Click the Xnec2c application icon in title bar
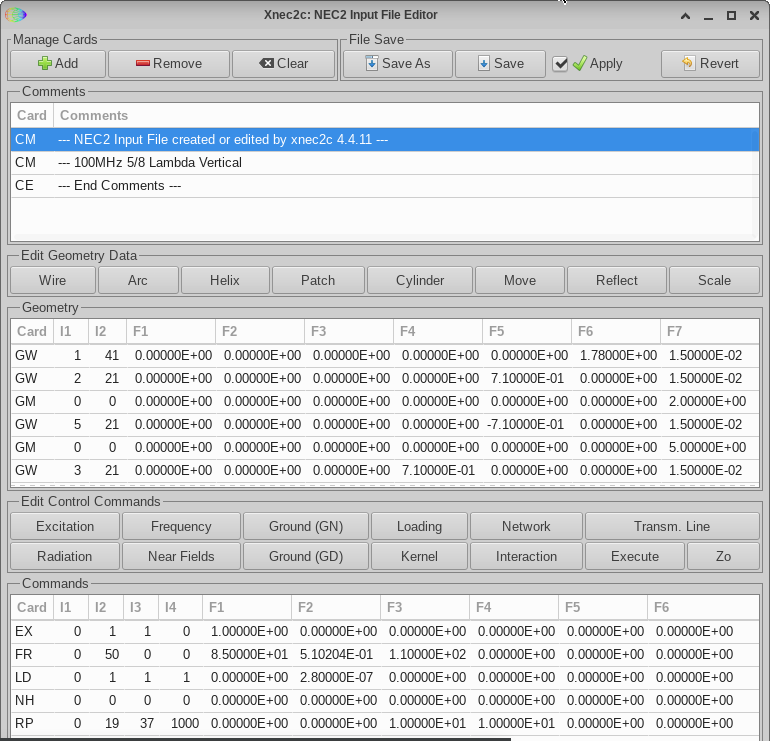 point(16,15)
